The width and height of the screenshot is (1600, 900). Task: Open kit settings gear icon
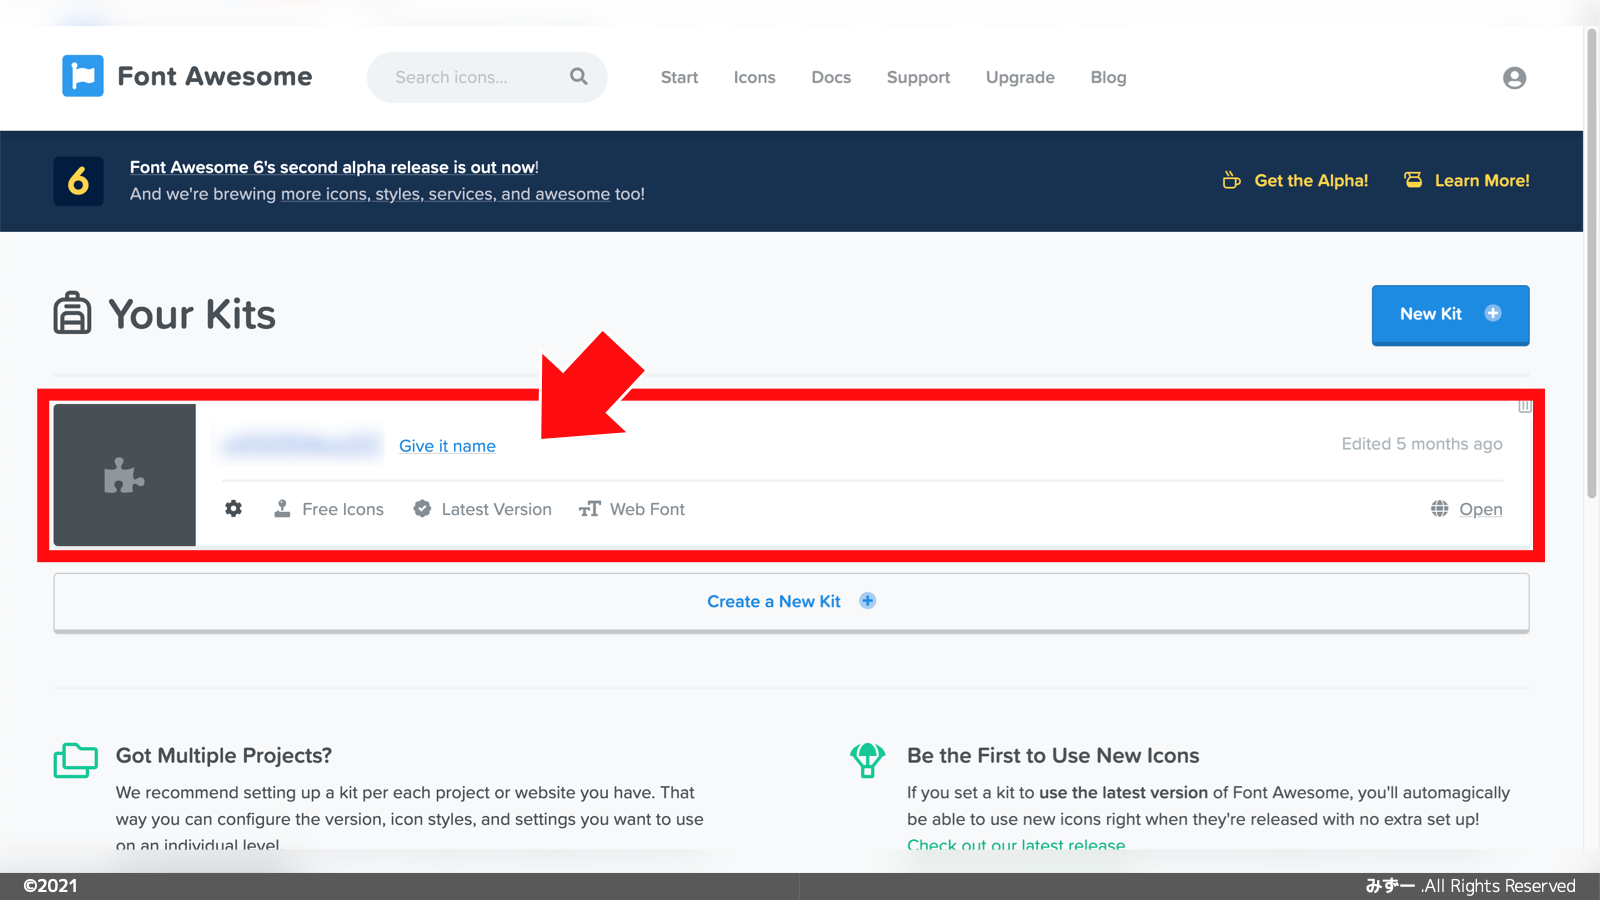click(x=233, y=509)
